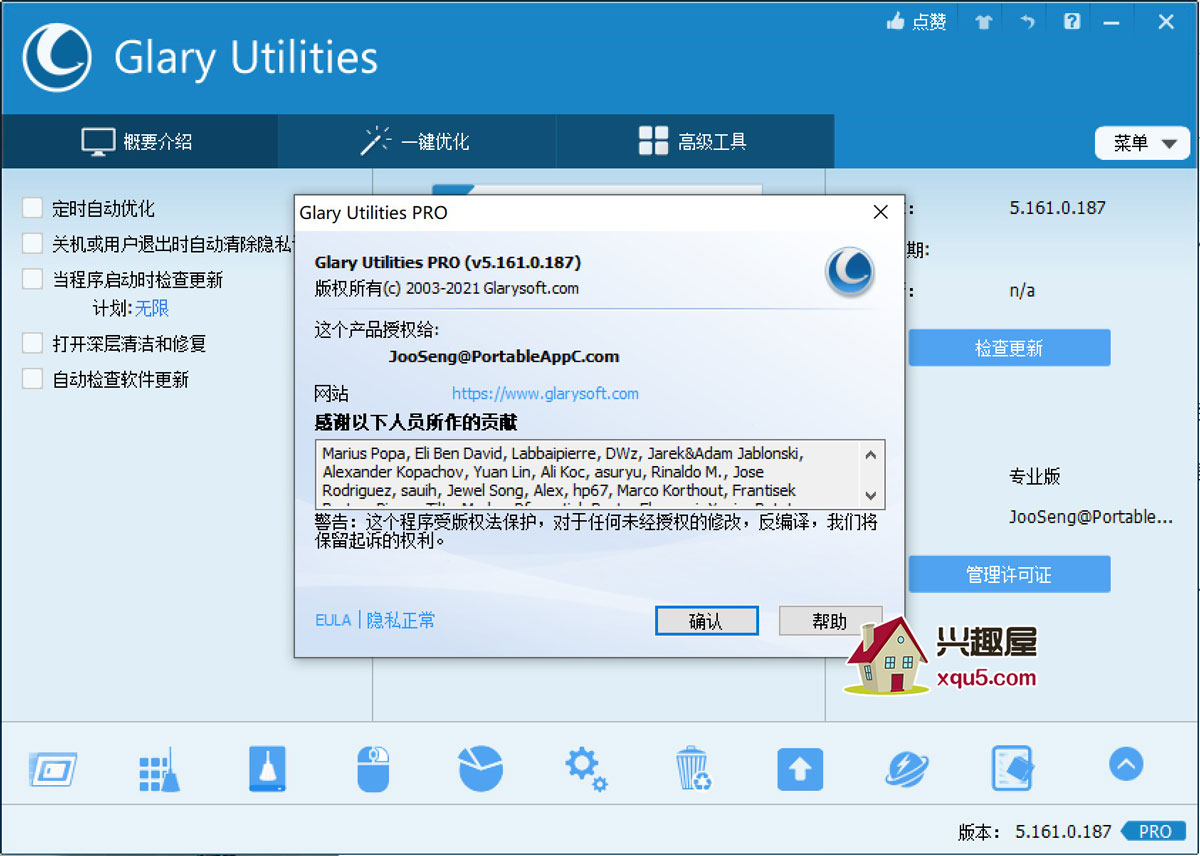The width and height of the screenshot is (1200, 856).
Task: Click the version 5.161.0.187 in status bar
Action: click(x=1063, y=831)
